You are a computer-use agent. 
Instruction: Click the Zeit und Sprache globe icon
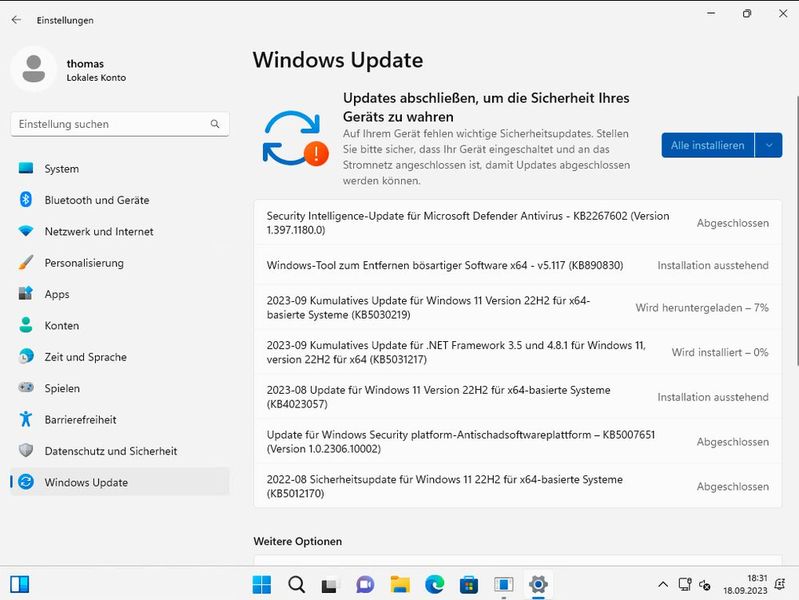(x=25, y=356)
